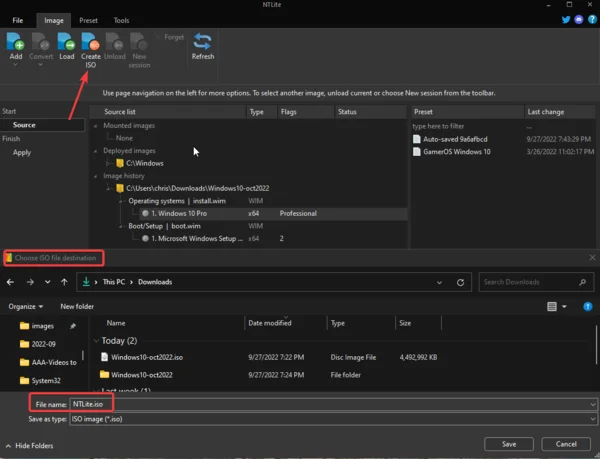600x459 pixels.
Task: Switch to the Preset tab
Action: click(x=88, y=21)
